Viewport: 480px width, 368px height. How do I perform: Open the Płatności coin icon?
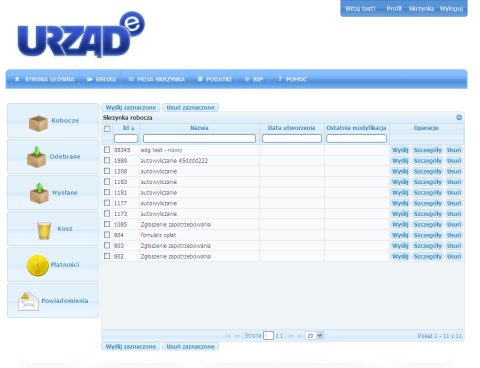click(38, 266)
